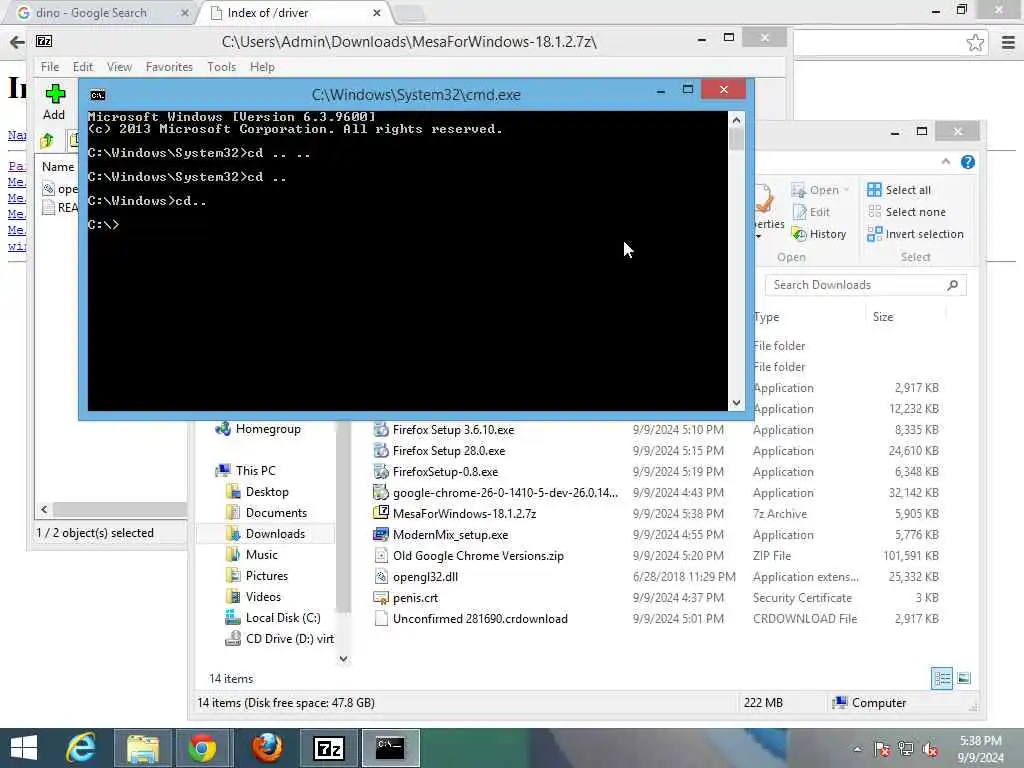
Task: Switch to 7-Zip taskbar button
Action: pyautogui.click(x=329, y=748)
